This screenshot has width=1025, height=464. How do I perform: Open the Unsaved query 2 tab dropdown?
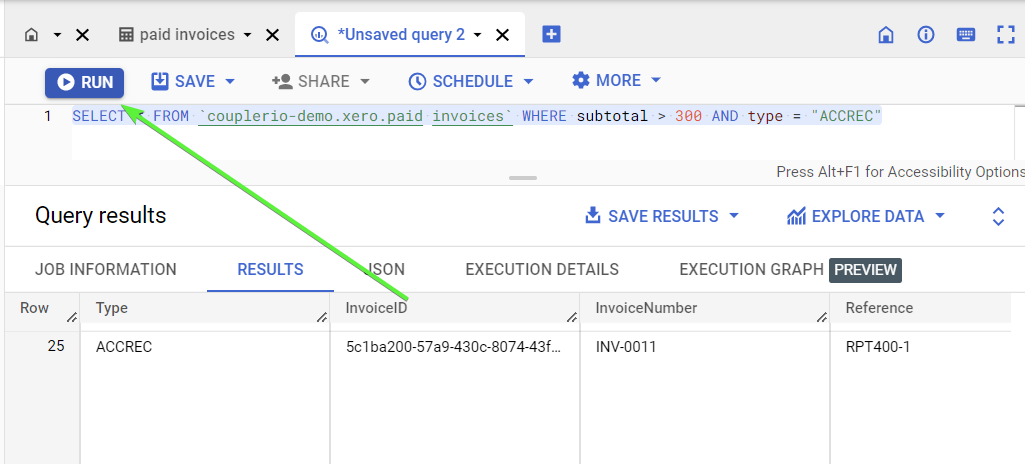click(477, 35)
